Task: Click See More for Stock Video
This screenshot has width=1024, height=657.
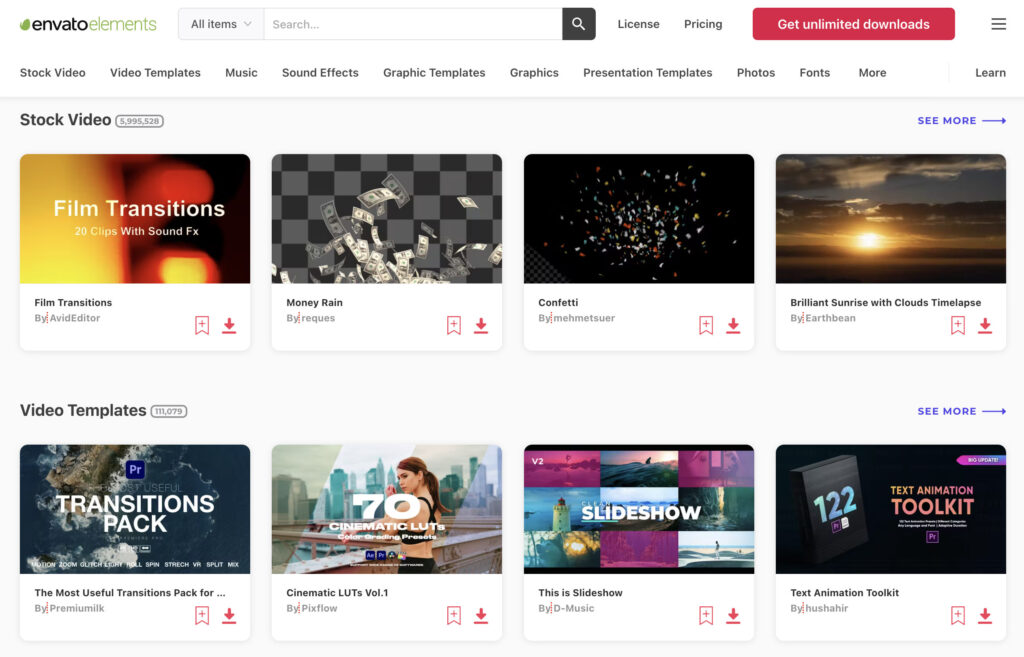Action: coord(961,121)
